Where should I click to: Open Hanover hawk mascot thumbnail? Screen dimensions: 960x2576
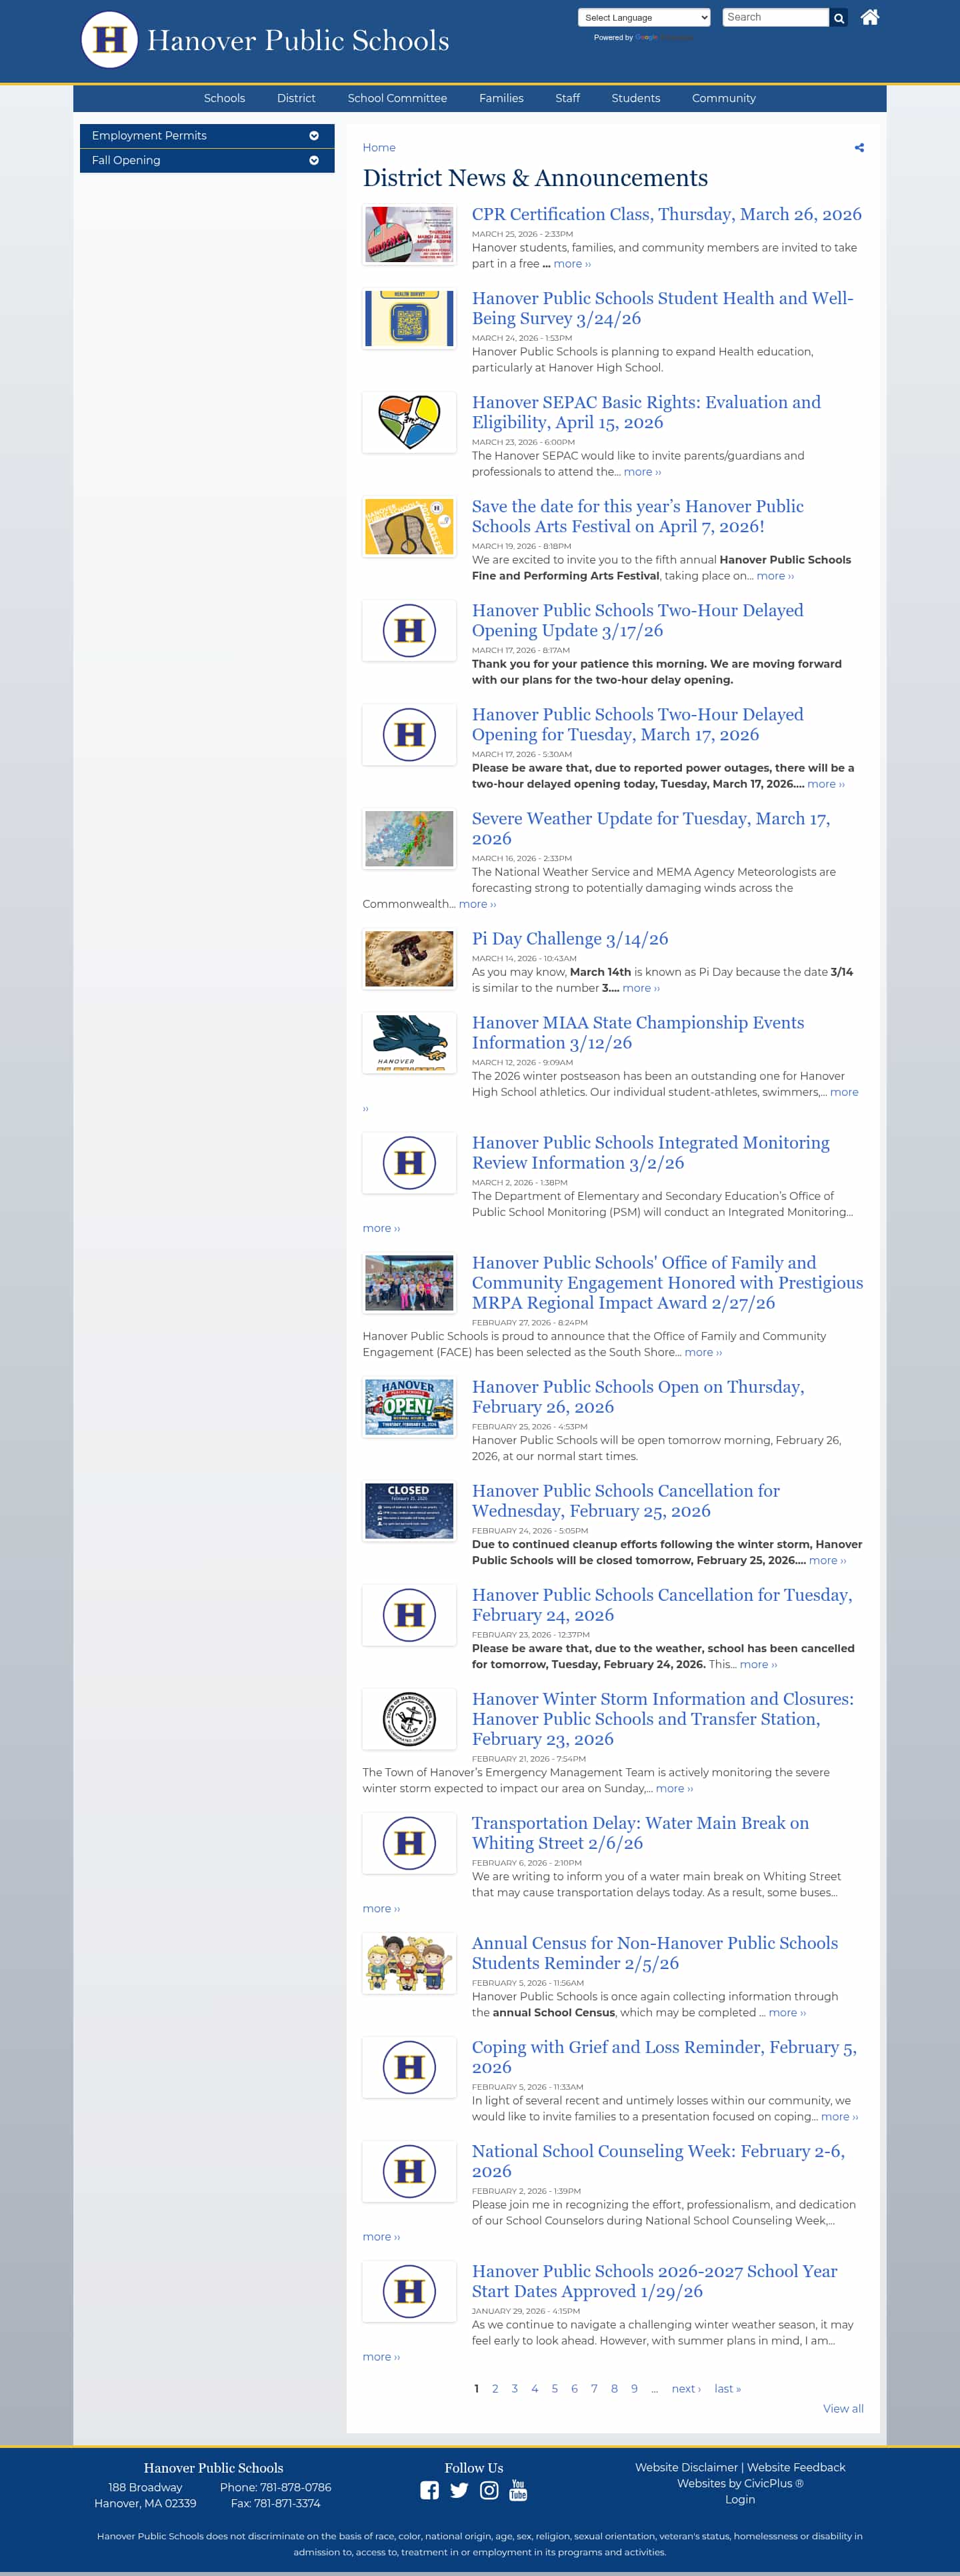[x=409, y=1043]
